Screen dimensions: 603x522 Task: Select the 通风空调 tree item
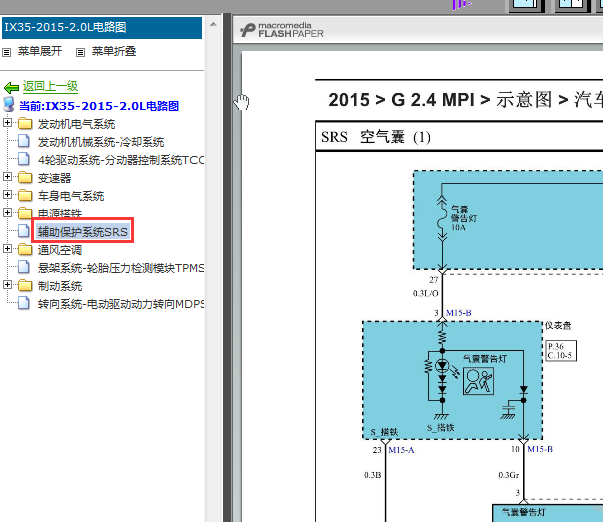(x=60, y=250)
